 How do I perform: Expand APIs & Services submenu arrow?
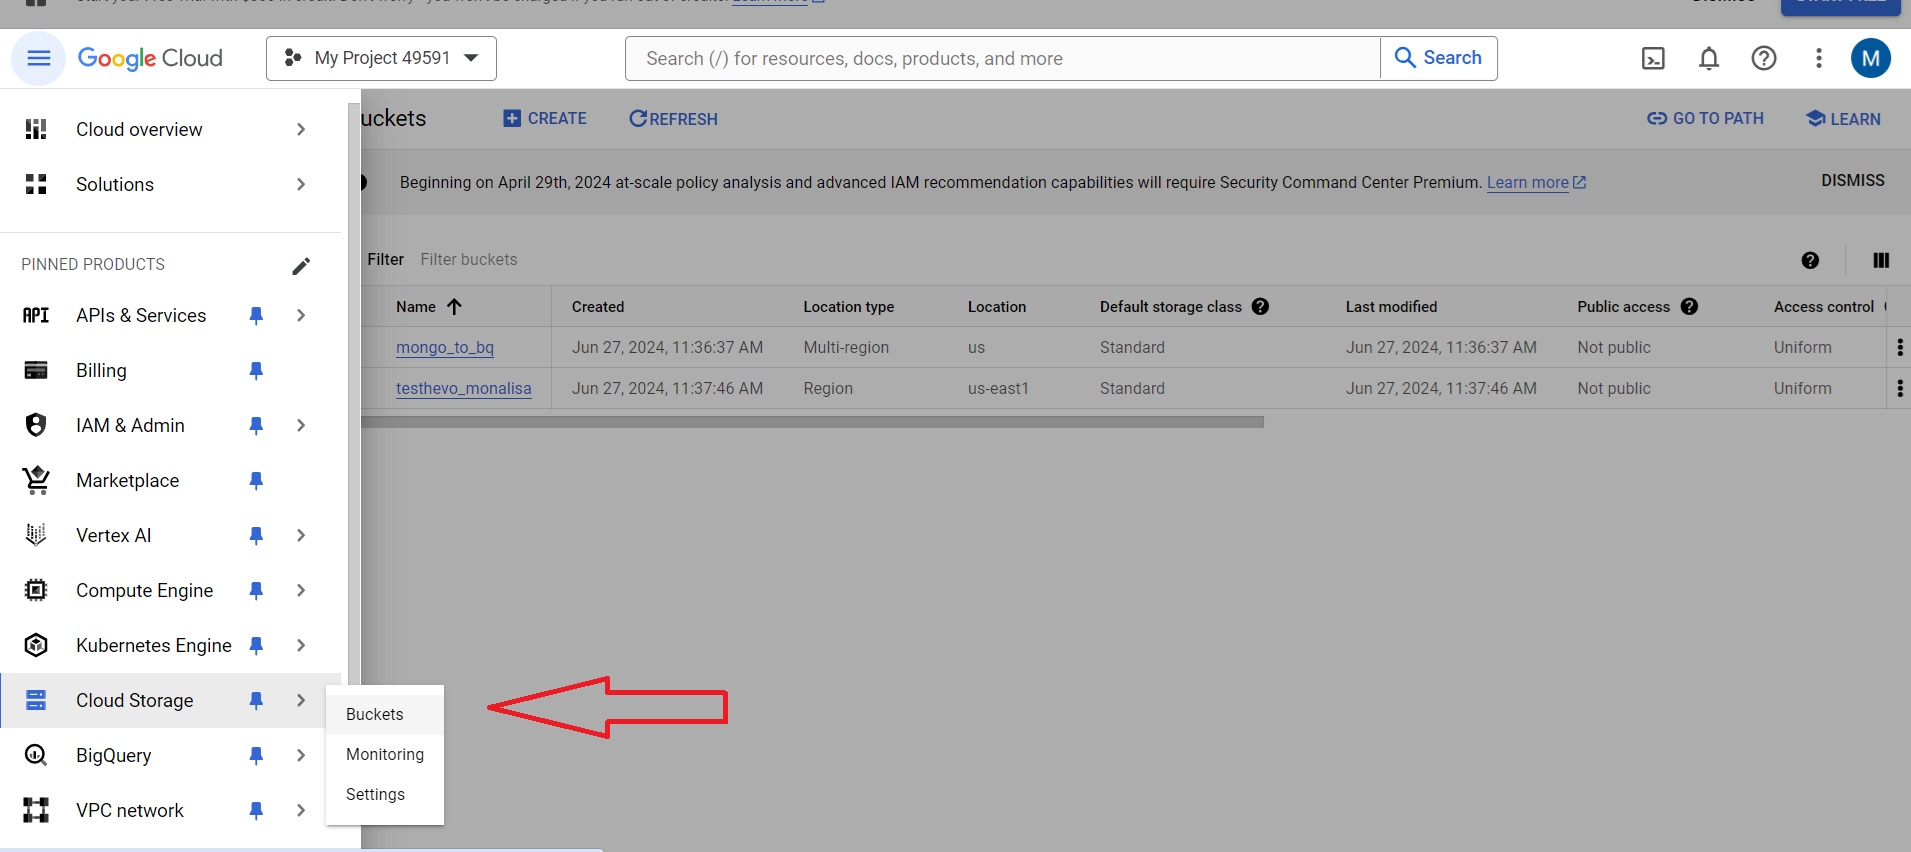click(x=301, y=315)
